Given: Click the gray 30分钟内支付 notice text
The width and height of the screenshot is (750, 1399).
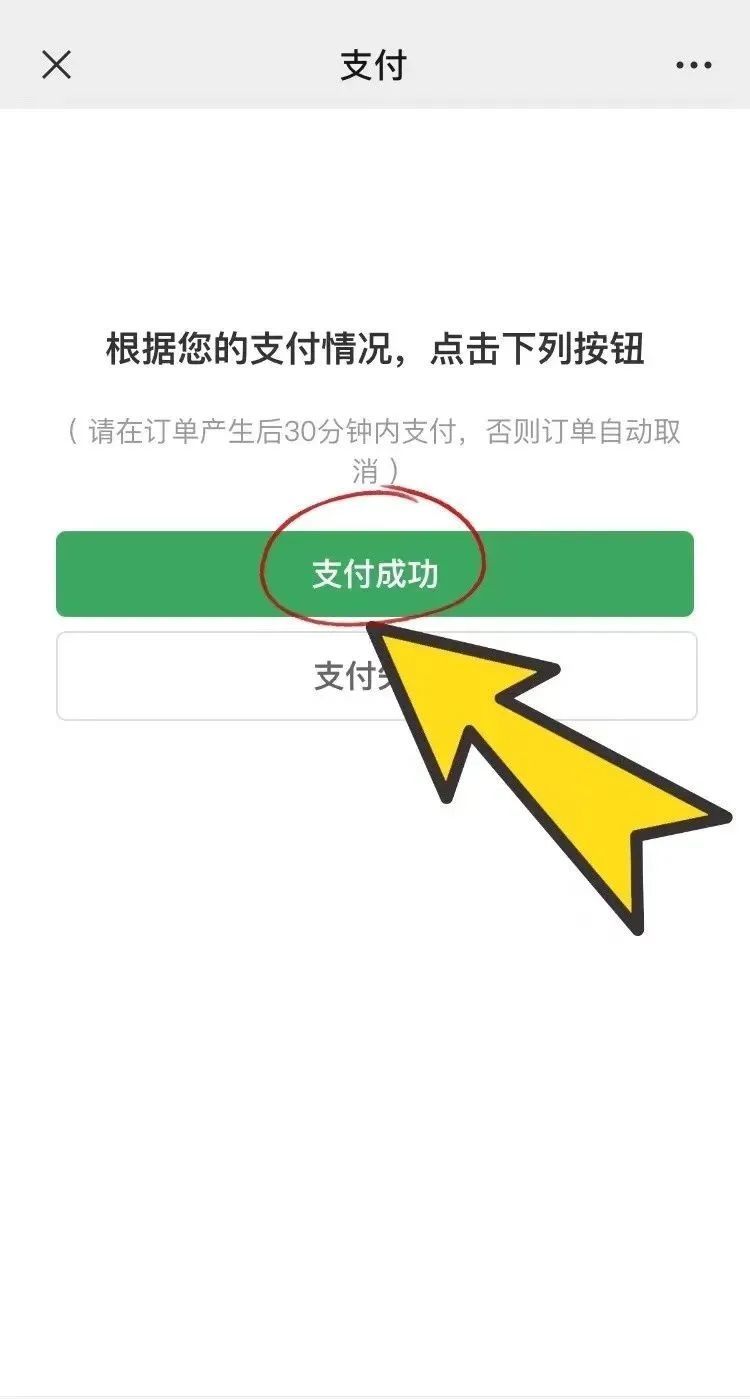Looking at the screenshot, I should click(x=375, y=450).
